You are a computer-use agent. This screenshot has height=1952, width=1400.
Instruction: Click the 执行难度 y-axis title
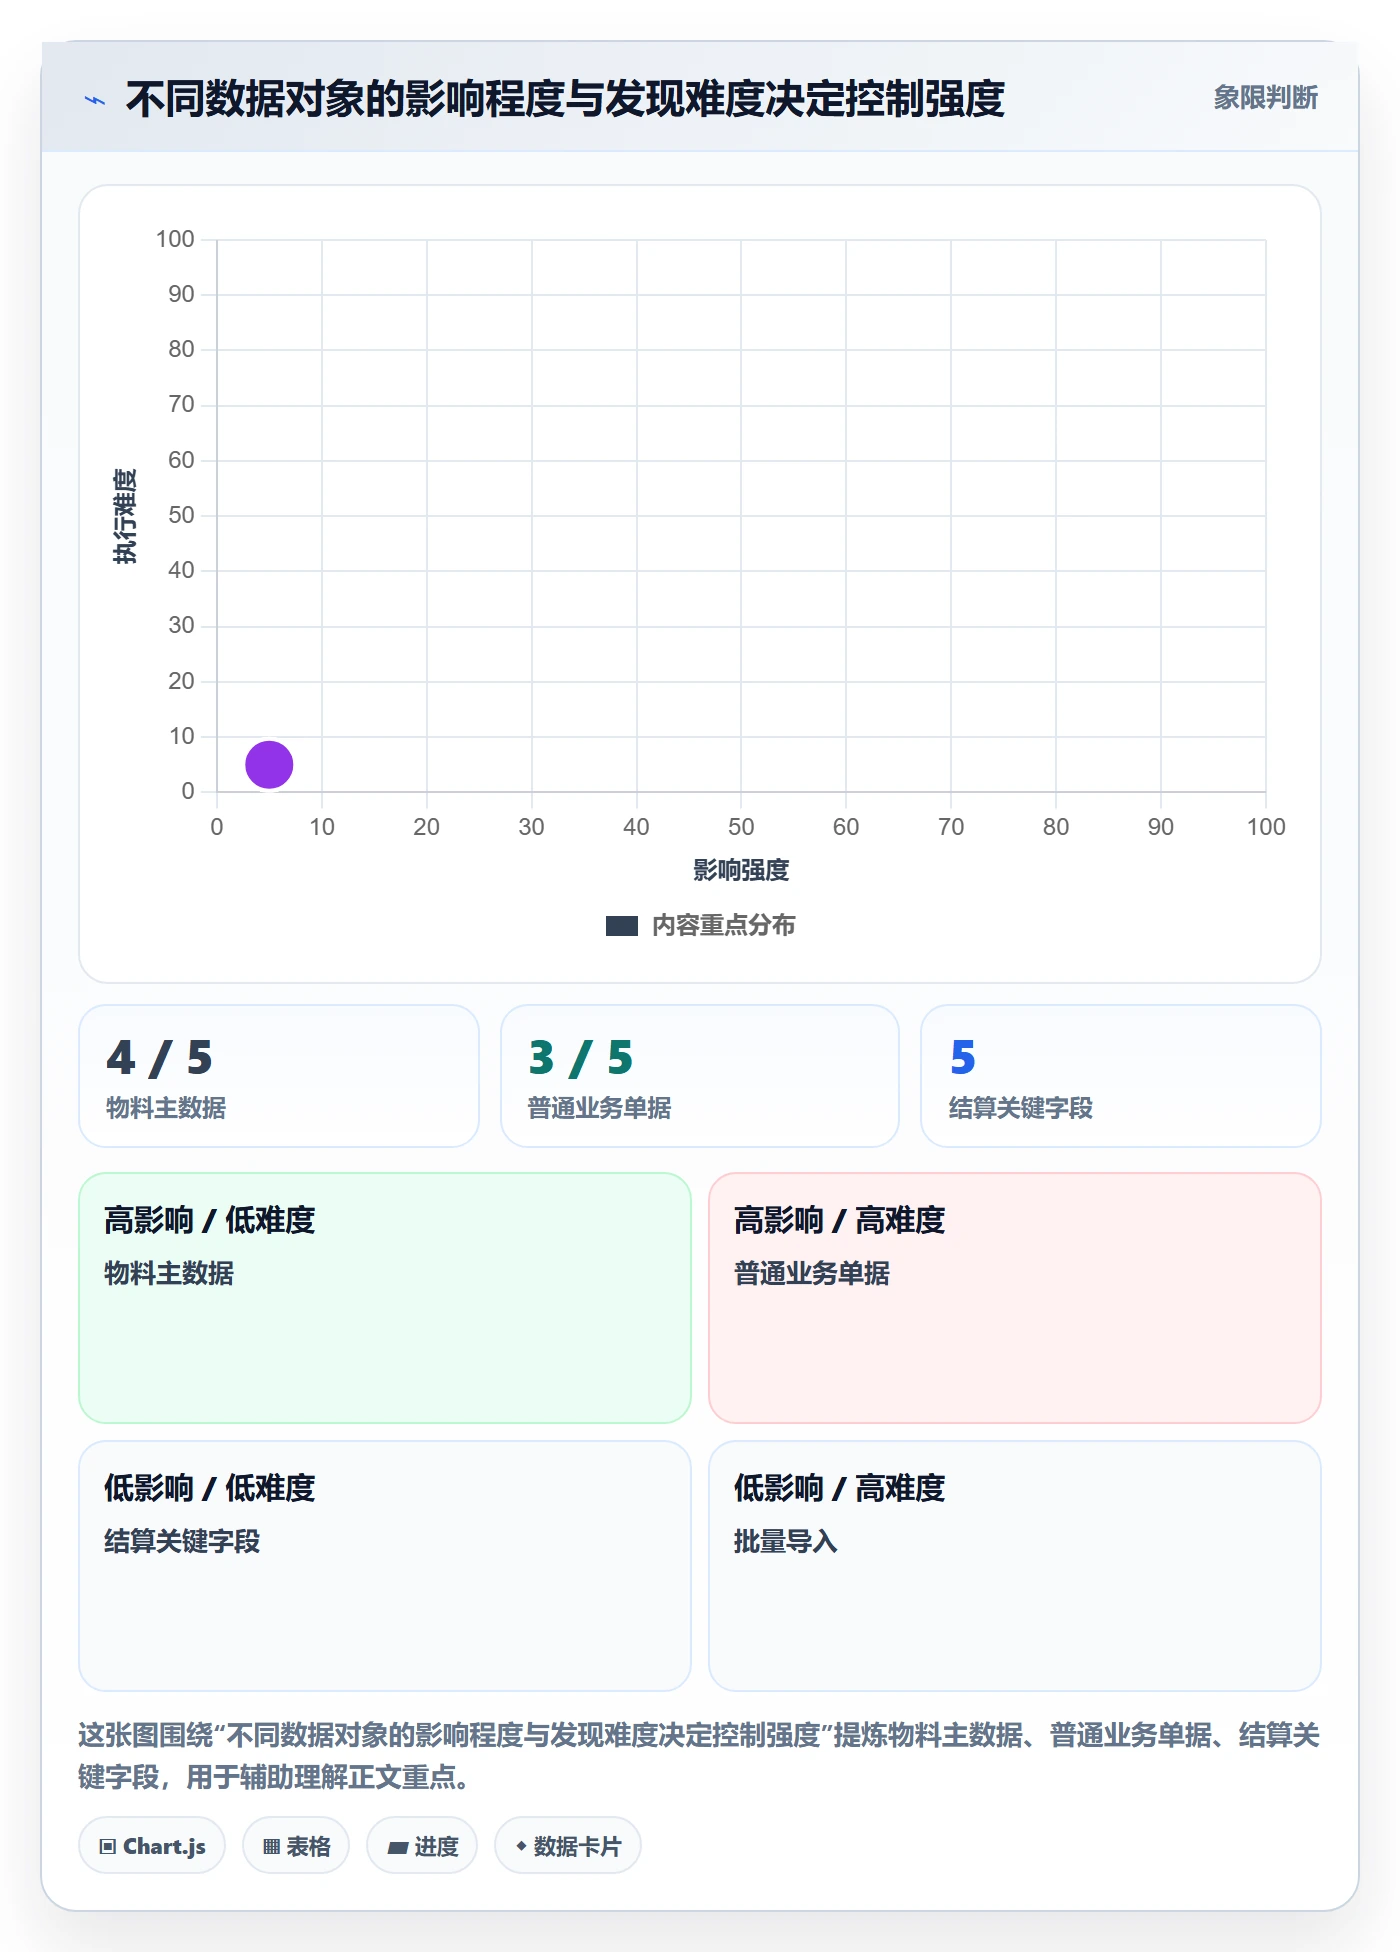125,516
